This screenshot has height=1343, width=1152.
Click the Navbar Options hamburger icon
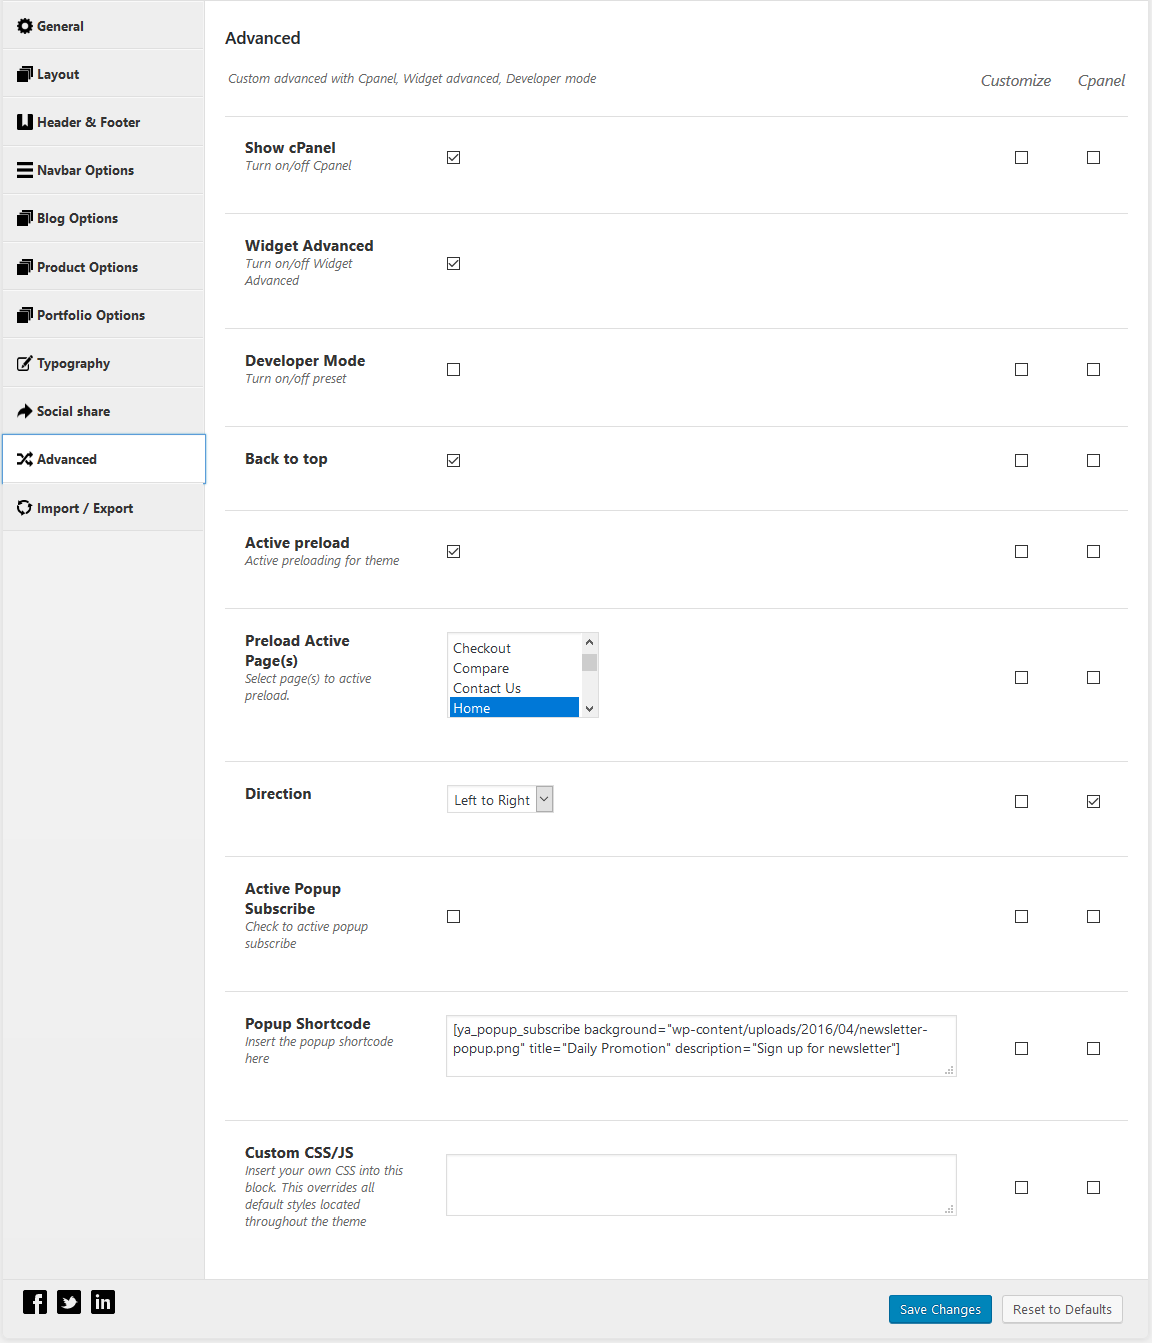point(25,170)
